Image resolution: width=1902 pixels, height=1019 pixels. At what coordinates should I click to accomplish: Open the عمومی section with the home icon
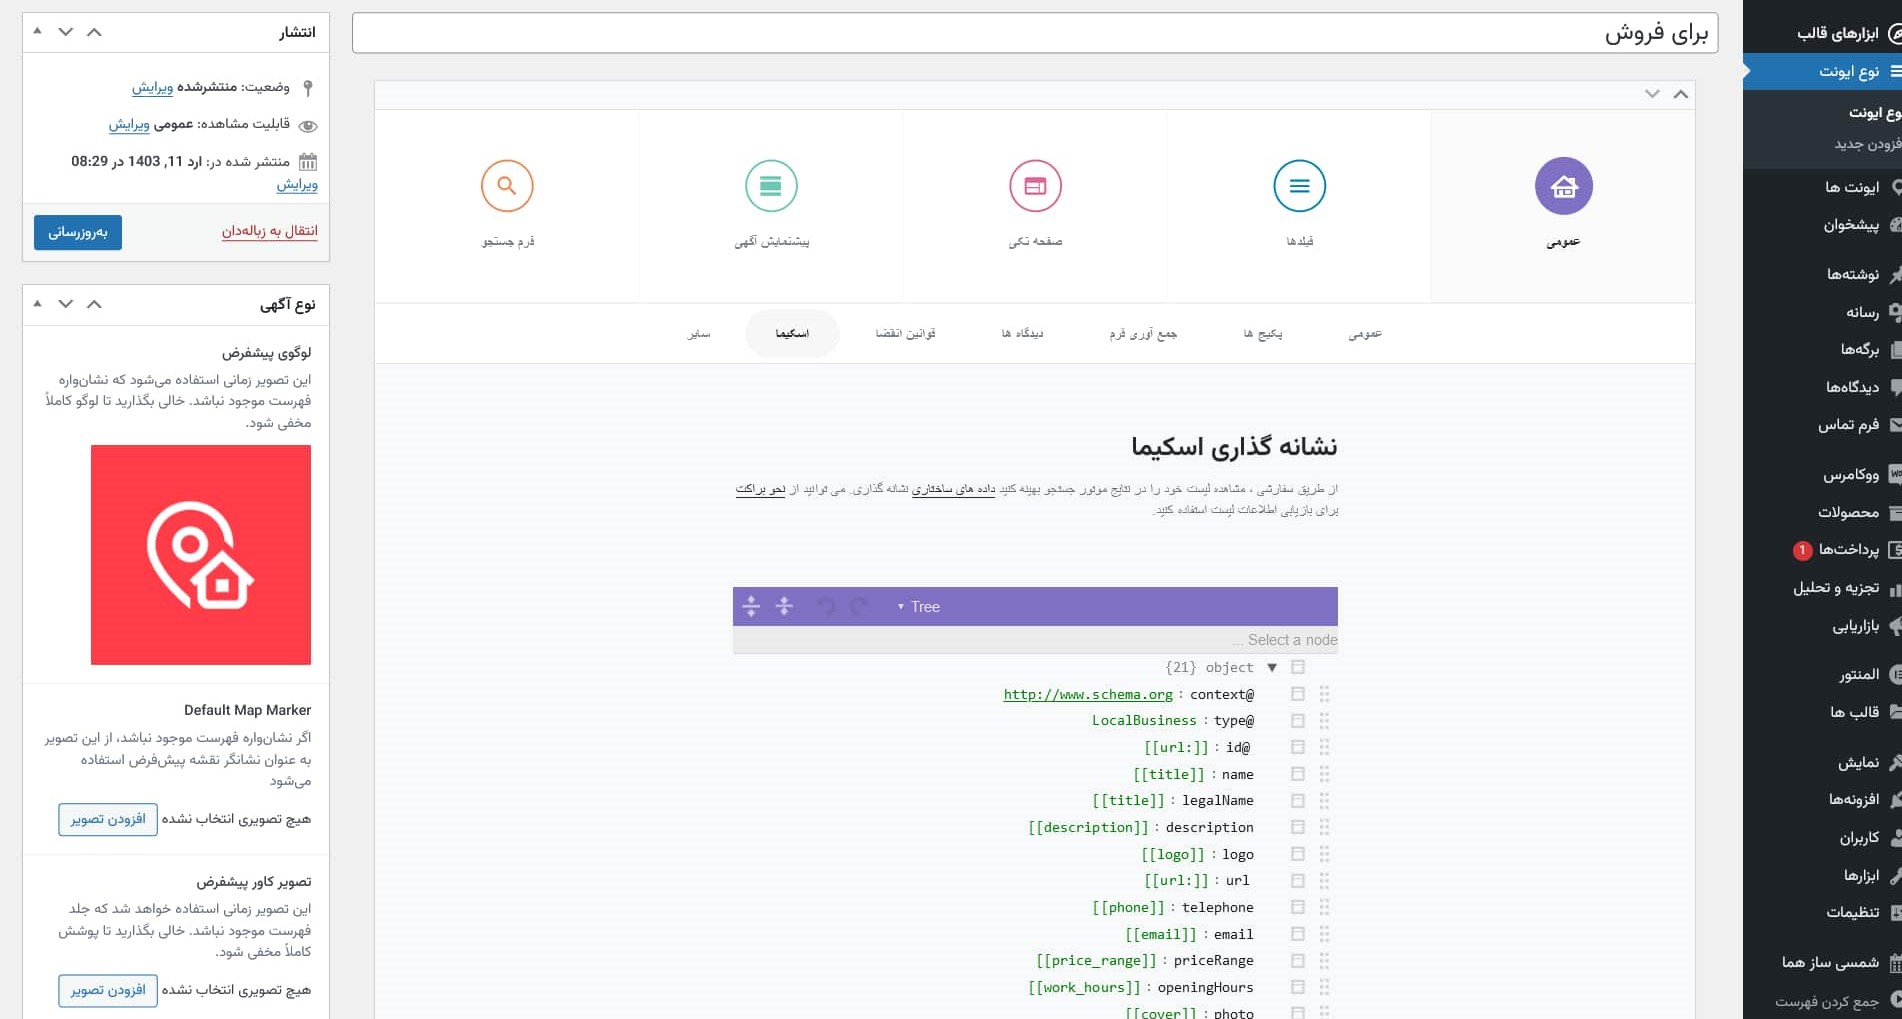tap(1563, 186)
